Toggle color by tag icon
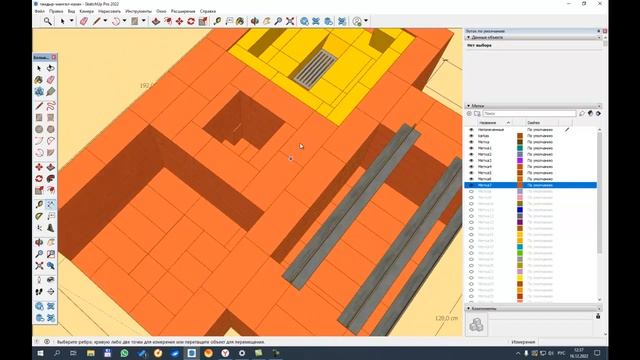 590,113
